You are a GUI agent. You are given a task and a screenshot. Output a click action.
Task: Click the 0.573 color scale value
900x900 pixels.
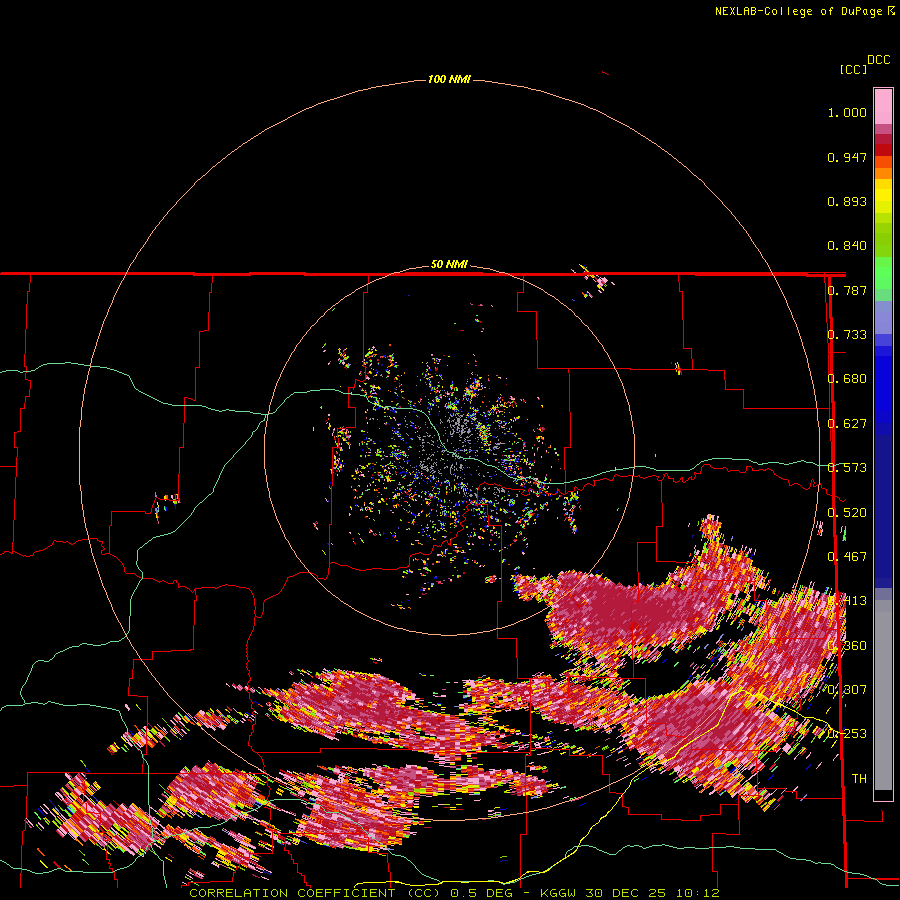pyautogui.click(x=847, y=468)
